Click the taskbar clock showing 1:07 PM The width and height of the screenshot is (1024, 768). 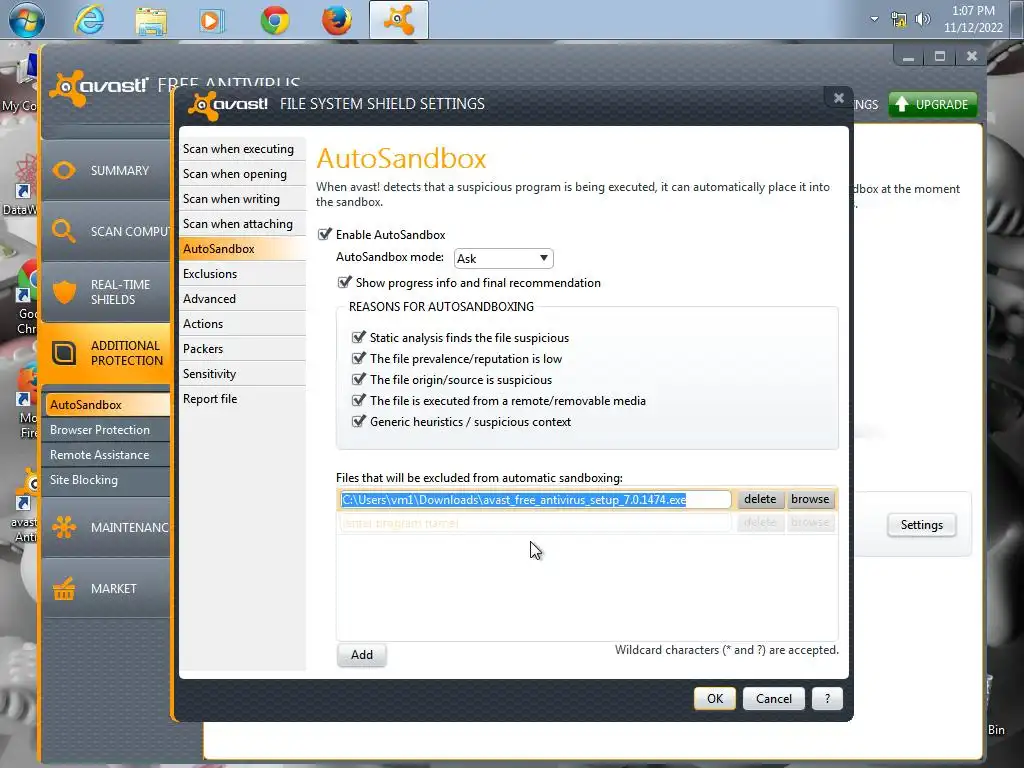(x=973, y=20)
